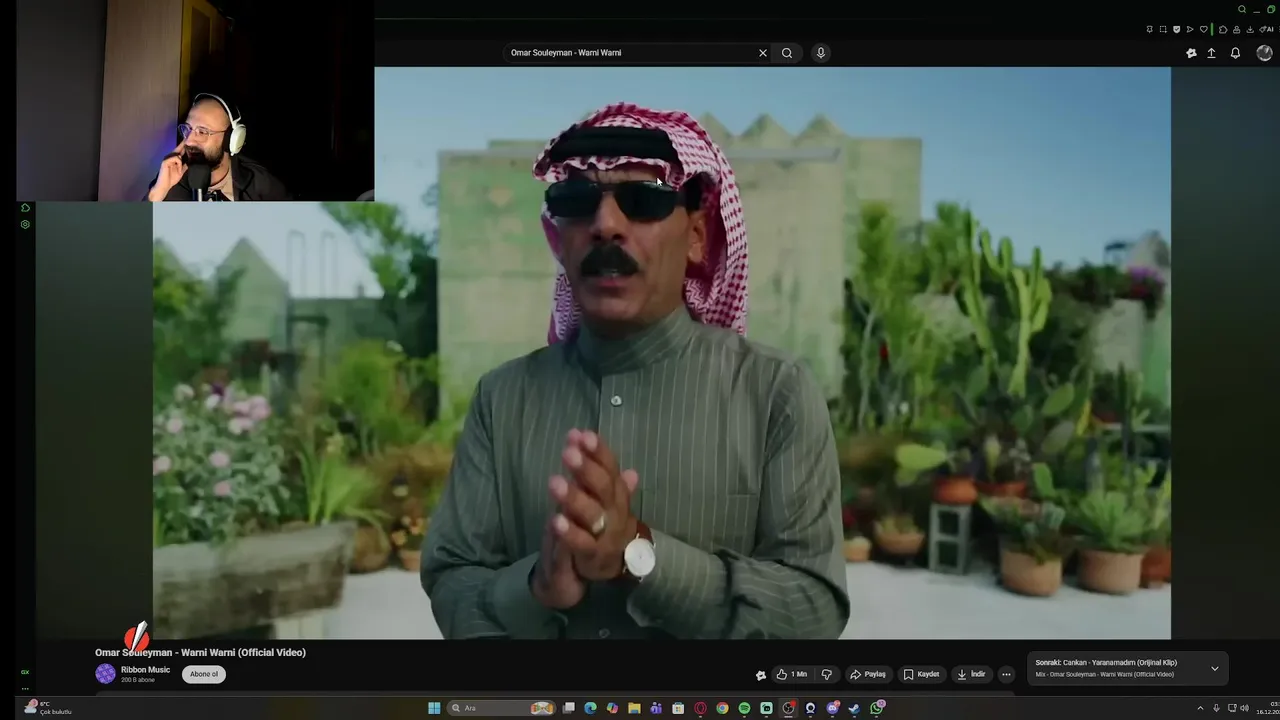
Task: Click the icon left of the like button
Action: tap(761, 675)
